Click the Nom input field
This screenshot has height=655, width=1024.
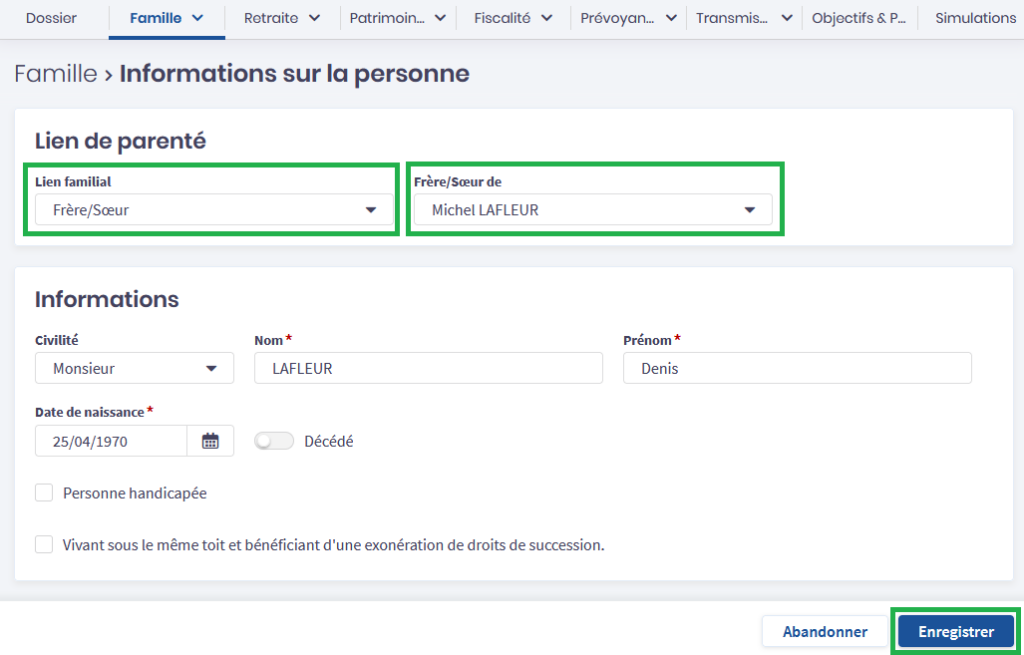[428, 368]
